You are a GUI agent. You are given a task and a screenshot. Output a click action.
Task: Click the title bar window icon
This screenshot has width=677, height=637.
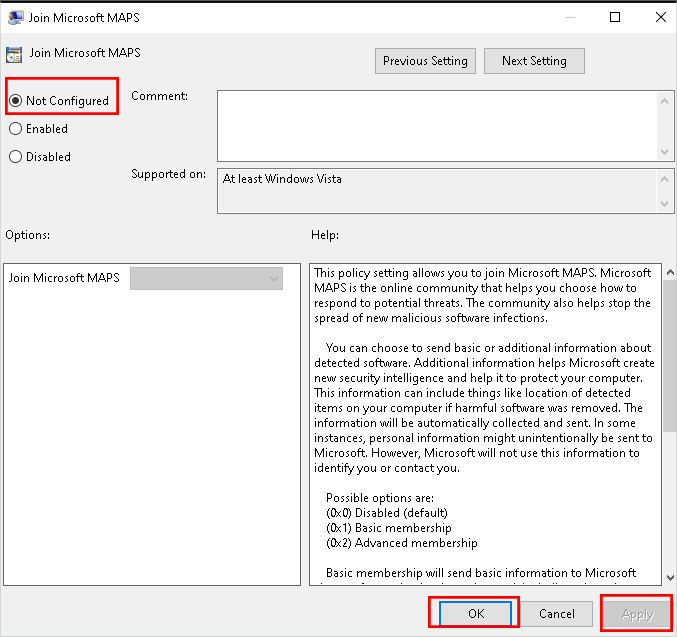point(16,18)
